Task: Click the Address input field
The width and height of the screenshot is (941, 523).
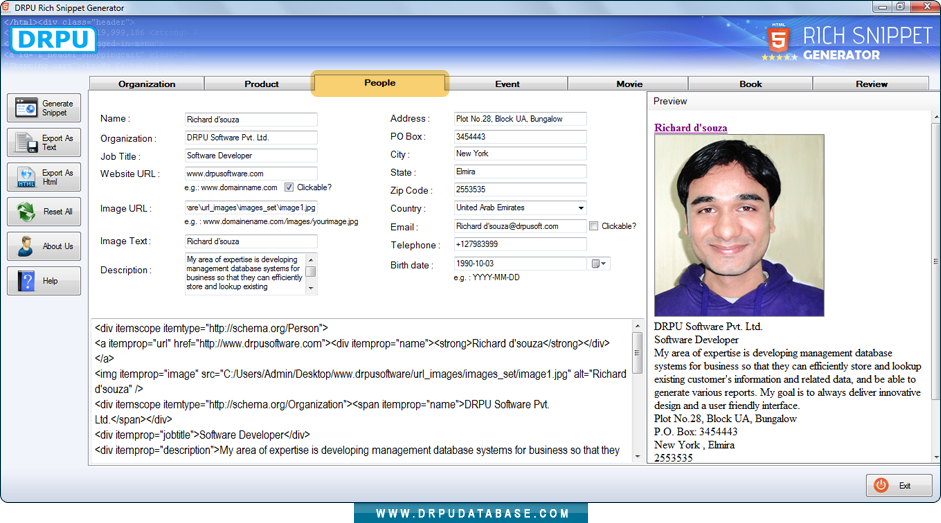Action: click(520, 119)
